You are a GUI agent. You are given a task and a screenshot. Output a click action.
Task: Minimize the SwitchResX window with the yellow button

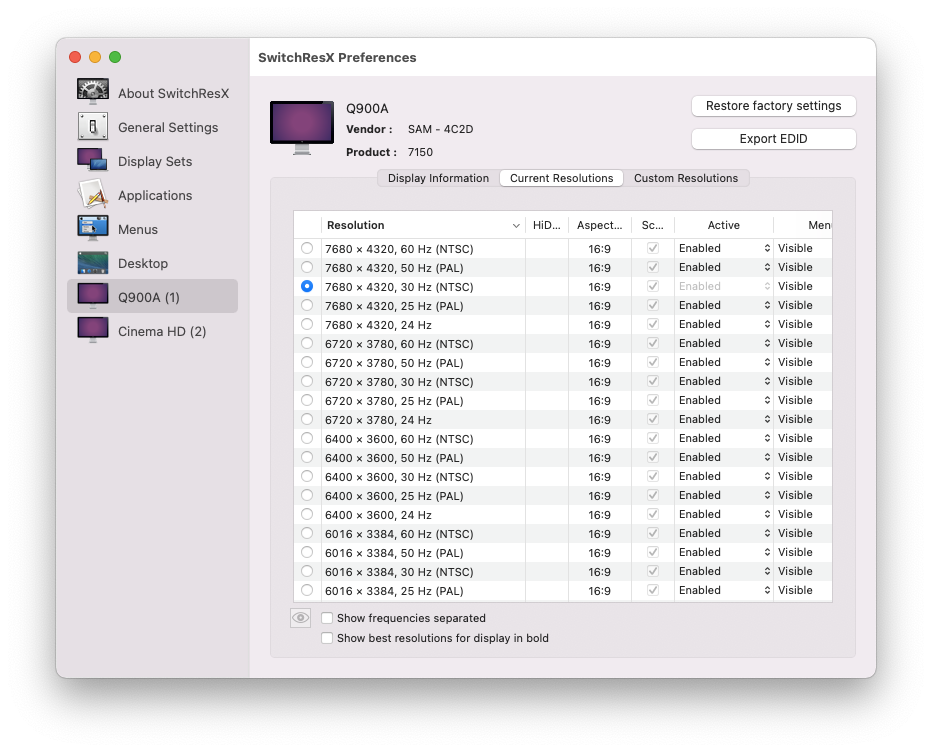95,57
